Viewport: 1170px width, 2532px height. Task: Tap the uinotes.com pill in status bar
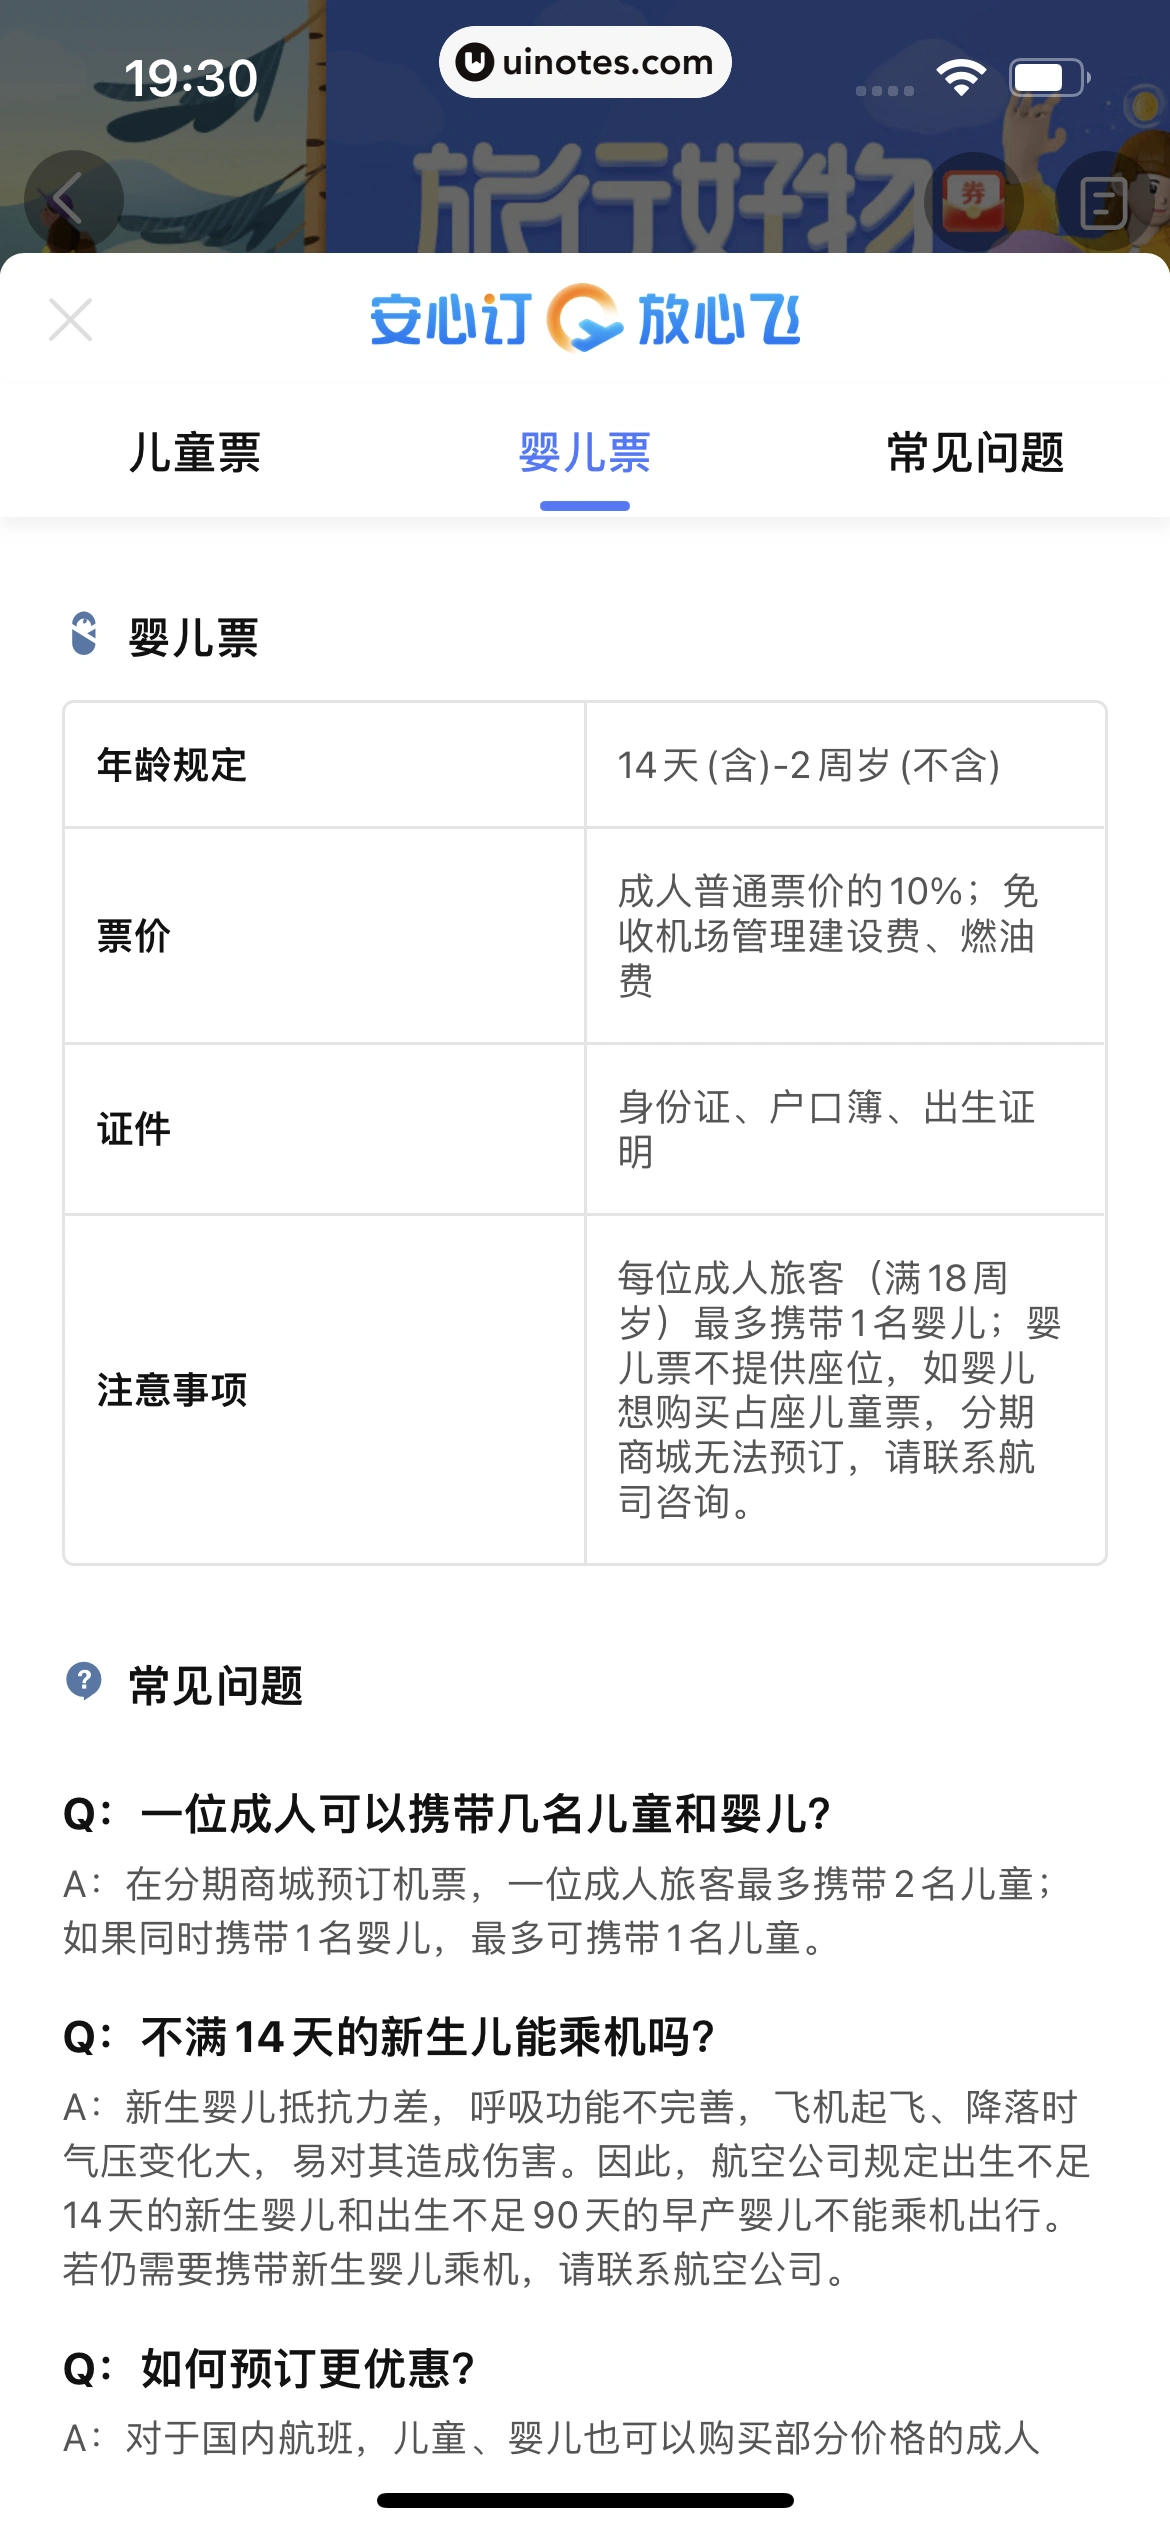[585, 62]
